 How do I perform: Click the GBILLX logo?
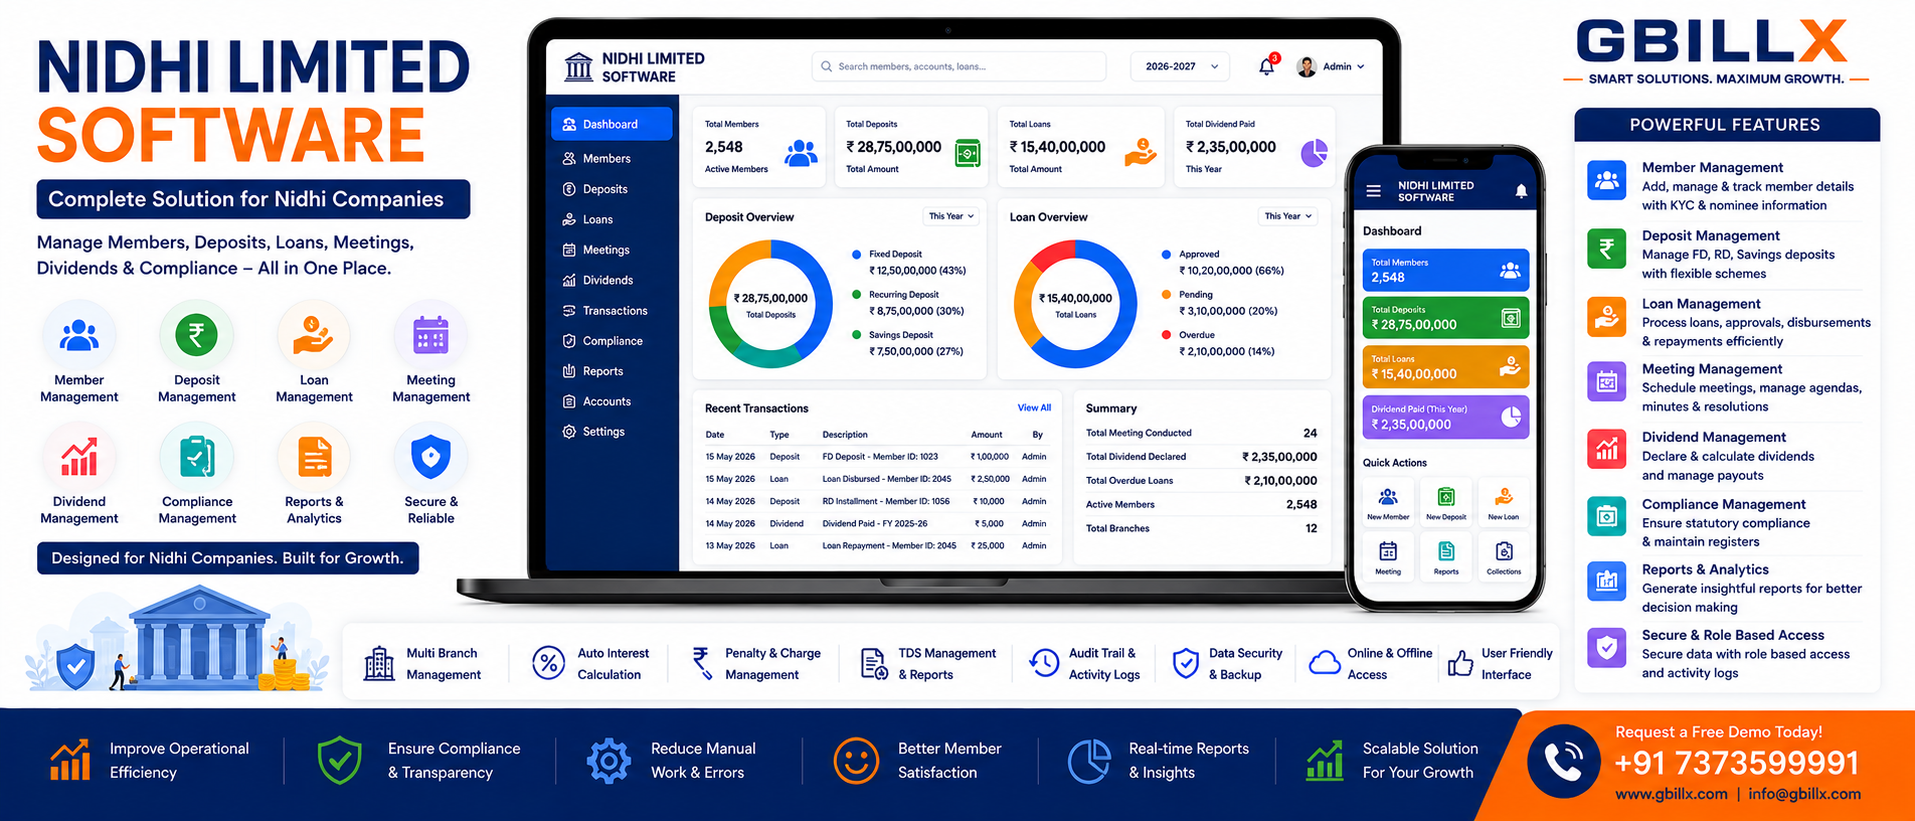point(1712,42)
